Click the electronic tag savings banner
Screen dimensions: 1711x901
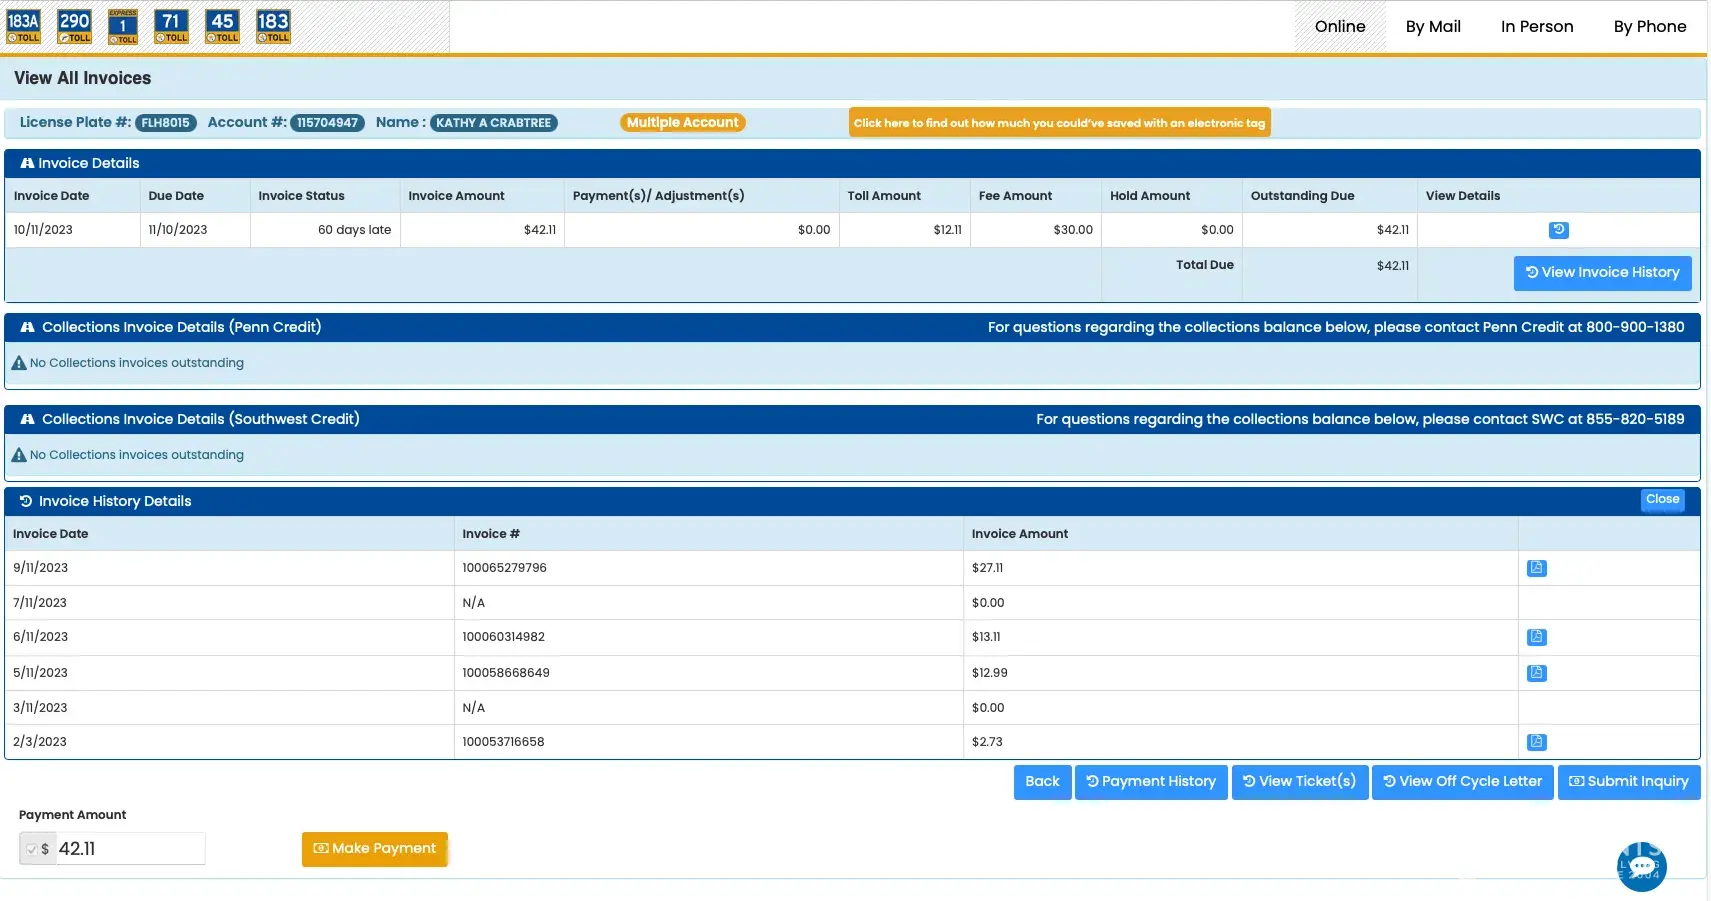pos(1059,123)
